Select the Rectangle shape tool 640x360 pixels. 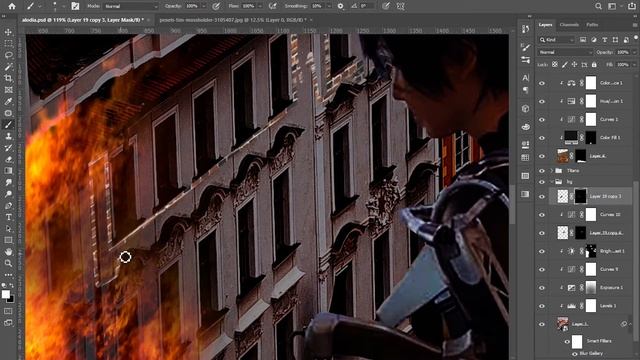[8, 240]
